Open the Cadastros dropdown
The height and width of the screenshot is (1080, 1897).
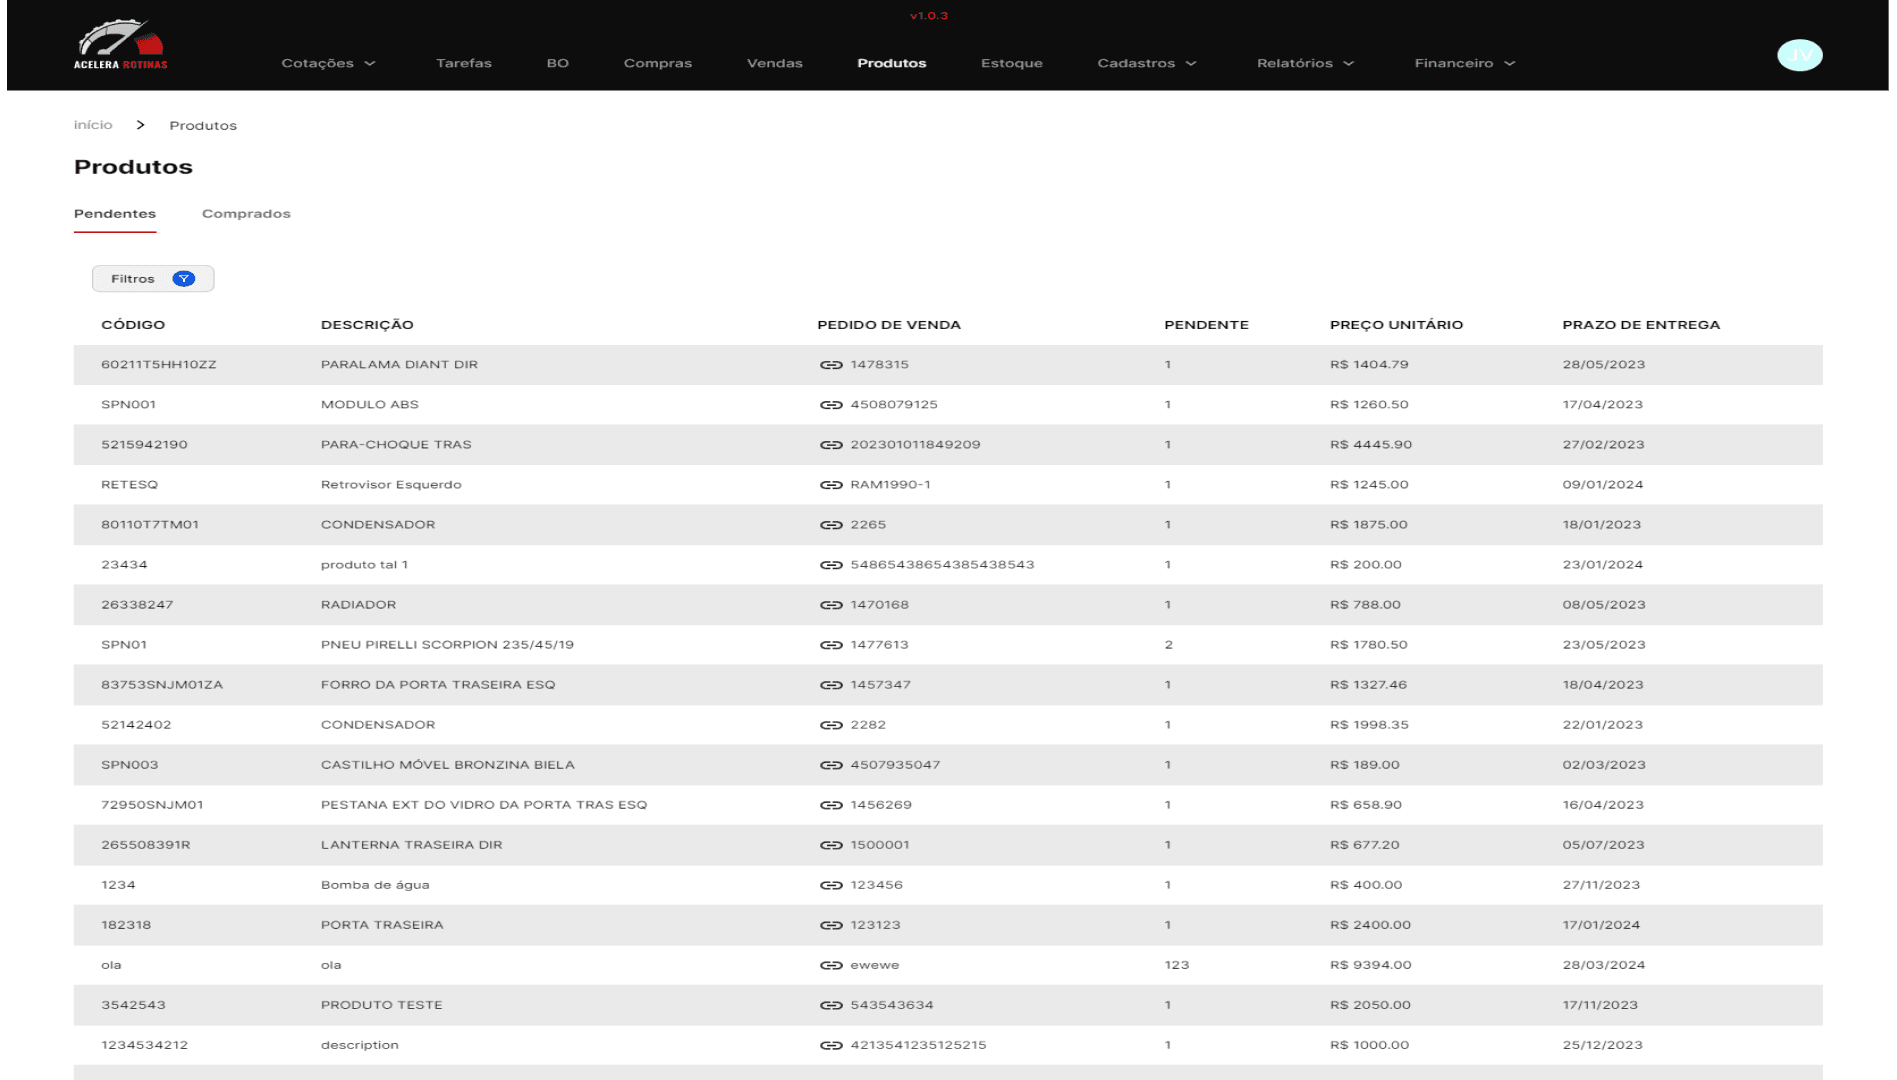(1146, 63)
